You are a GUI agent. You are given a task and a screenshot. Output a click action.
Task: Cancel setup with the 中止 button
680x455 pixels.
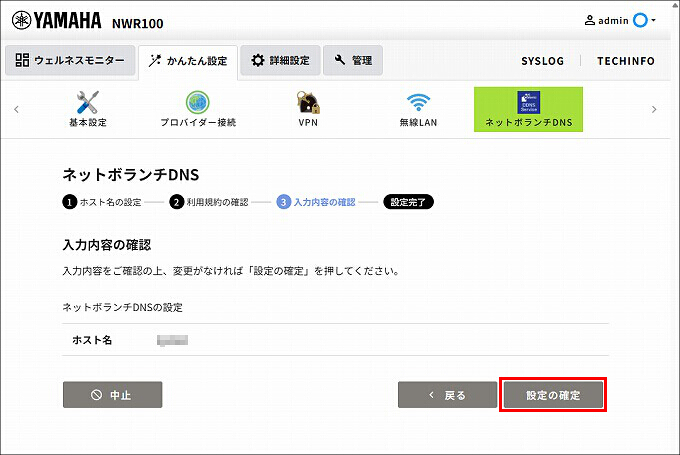click(x=112, y=395)
